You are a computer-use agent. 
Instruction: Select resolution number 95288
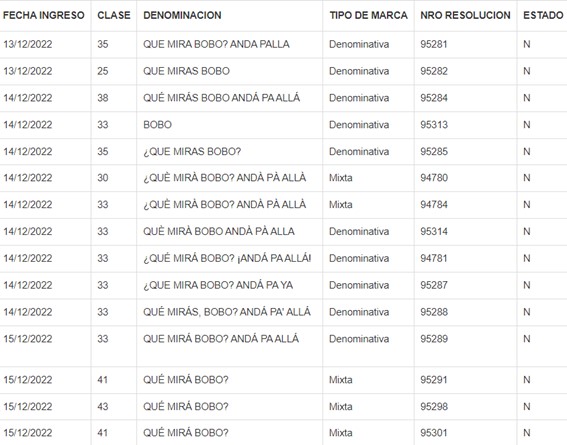(x=434, y=312)
